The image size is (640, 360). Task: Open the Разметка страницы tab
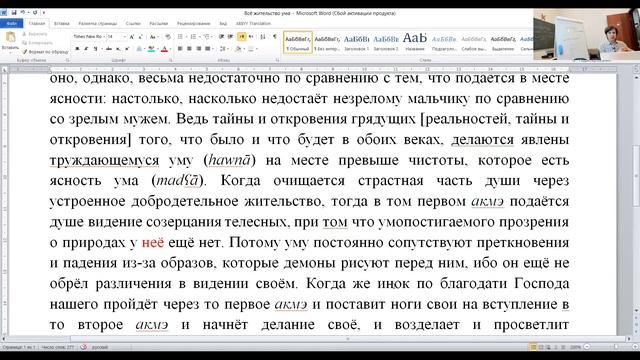click(x=98, y=24)
